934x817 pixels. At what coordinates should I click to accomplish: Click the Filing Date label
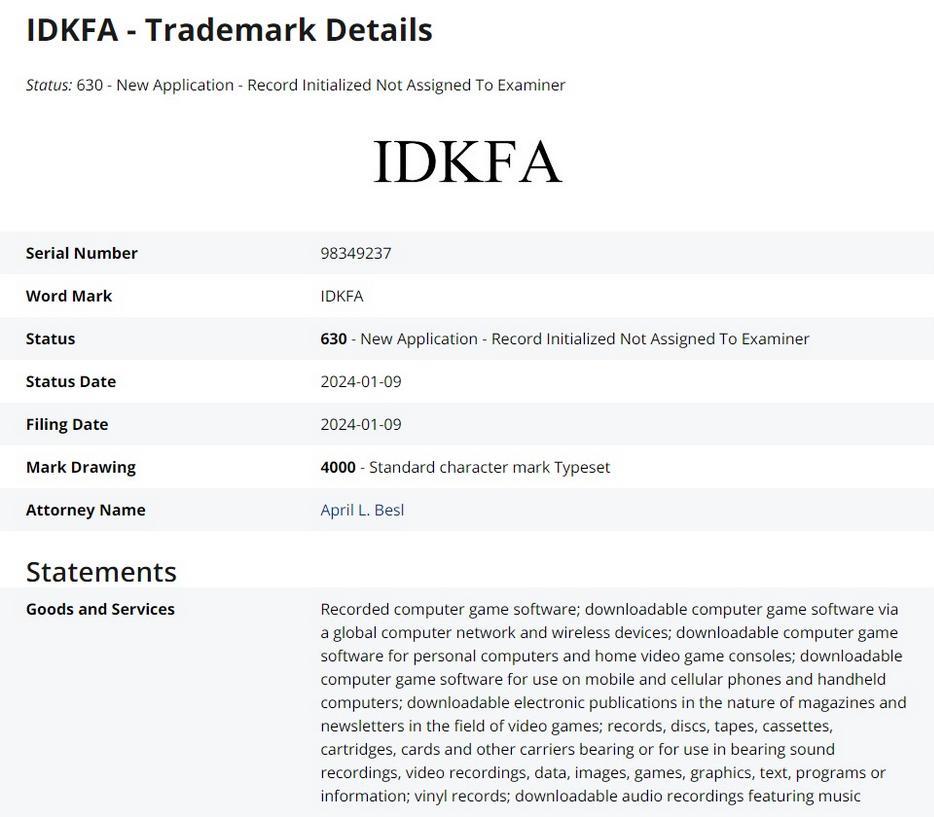[67, 425]
